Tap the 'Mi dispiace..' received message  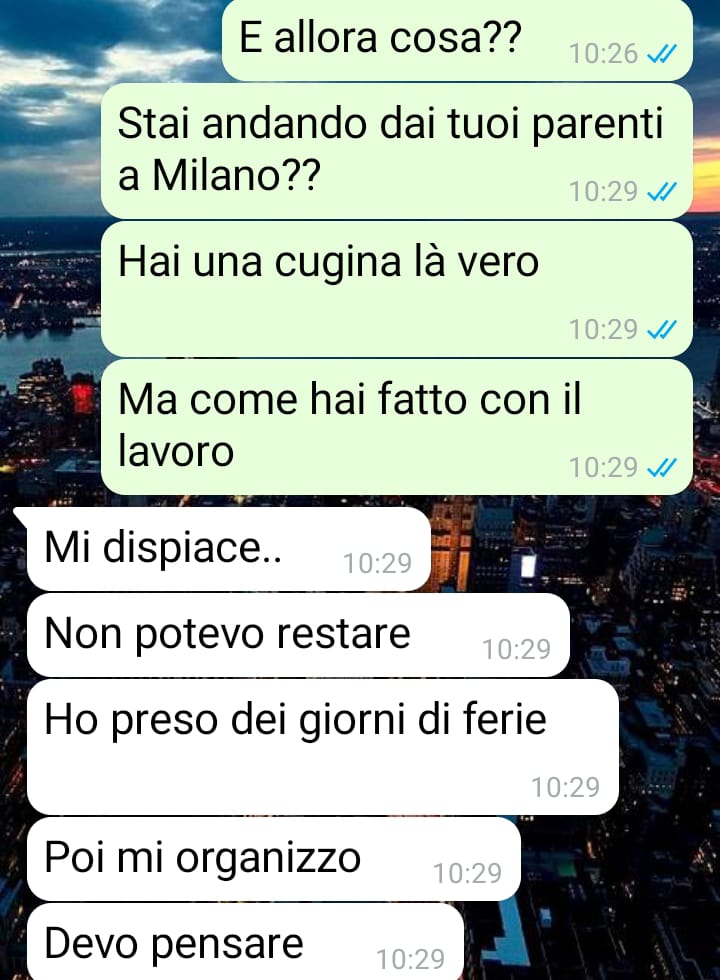[x=229, y=549]
